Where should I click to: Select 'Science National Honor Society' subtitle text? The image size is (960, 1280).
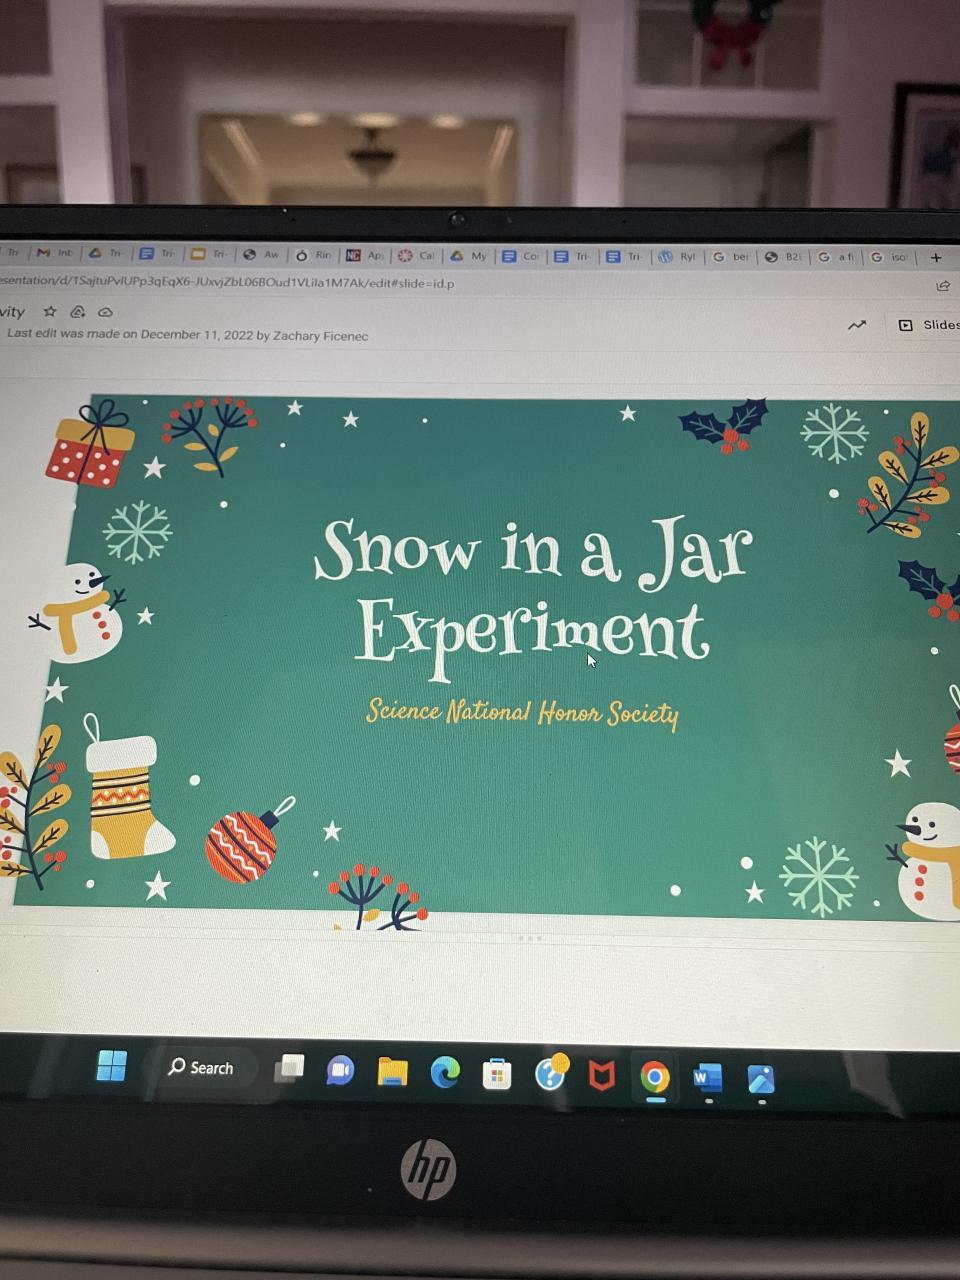(x=522, y=712)
